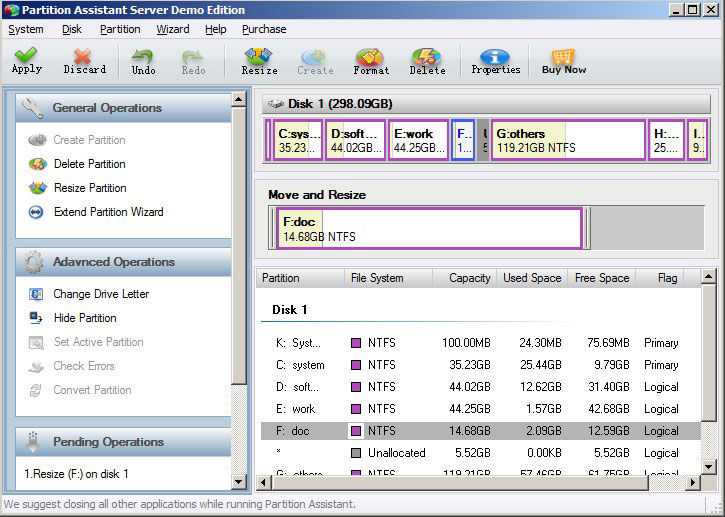725x517 pixels.
Task: Click the Delete Partition link
Action: 90,164
